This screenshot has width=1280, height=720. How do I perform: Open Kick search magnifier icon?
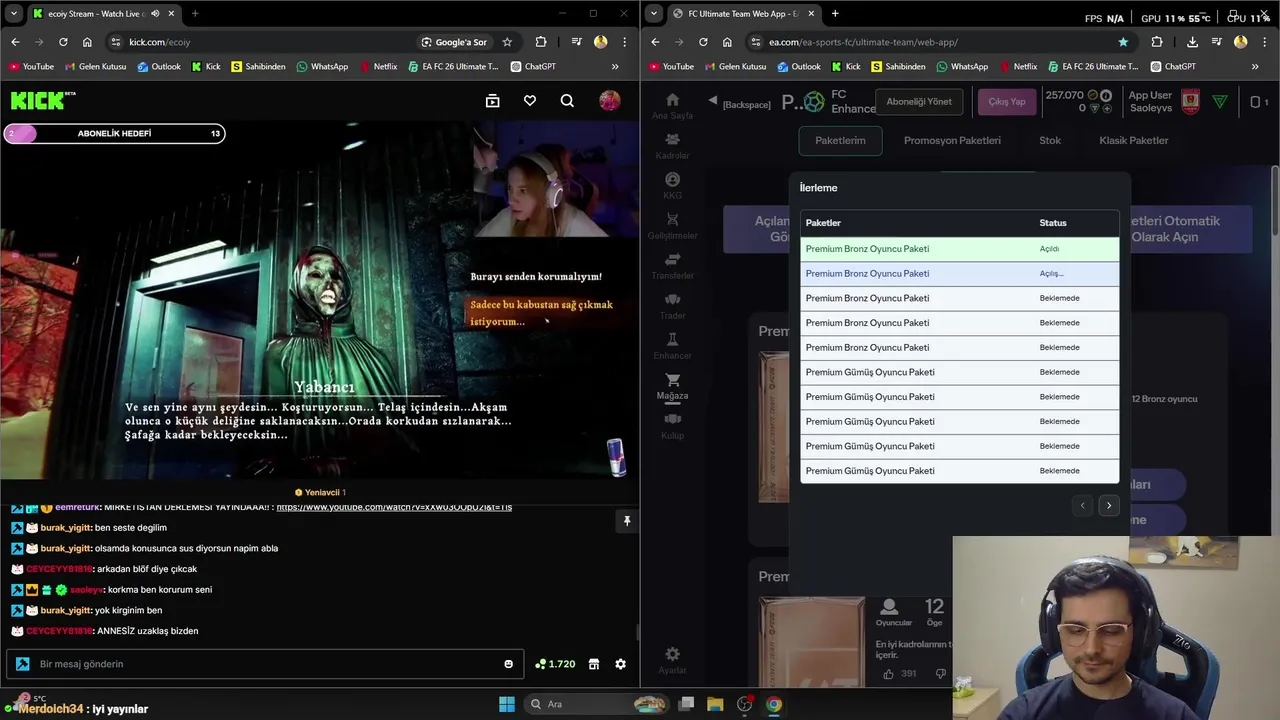pos(567,100)
